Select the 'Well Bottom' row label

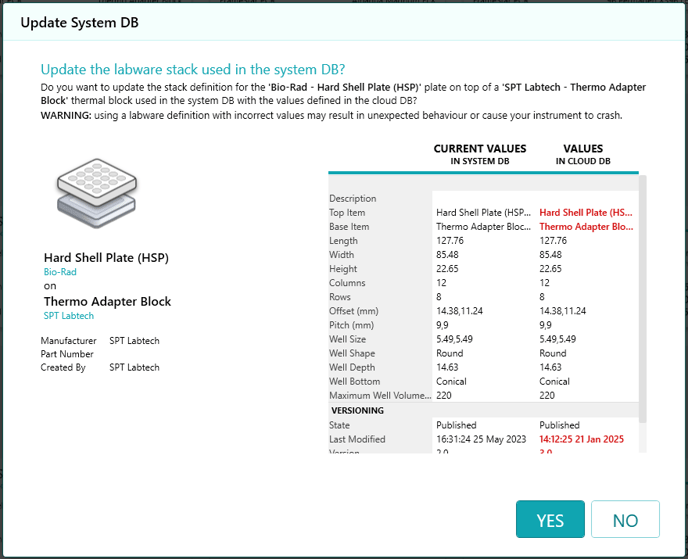pos(355,381)
